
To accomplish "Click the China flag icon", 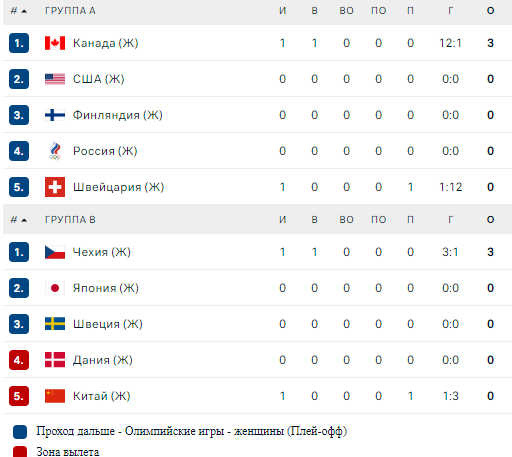I will point(55,396).
